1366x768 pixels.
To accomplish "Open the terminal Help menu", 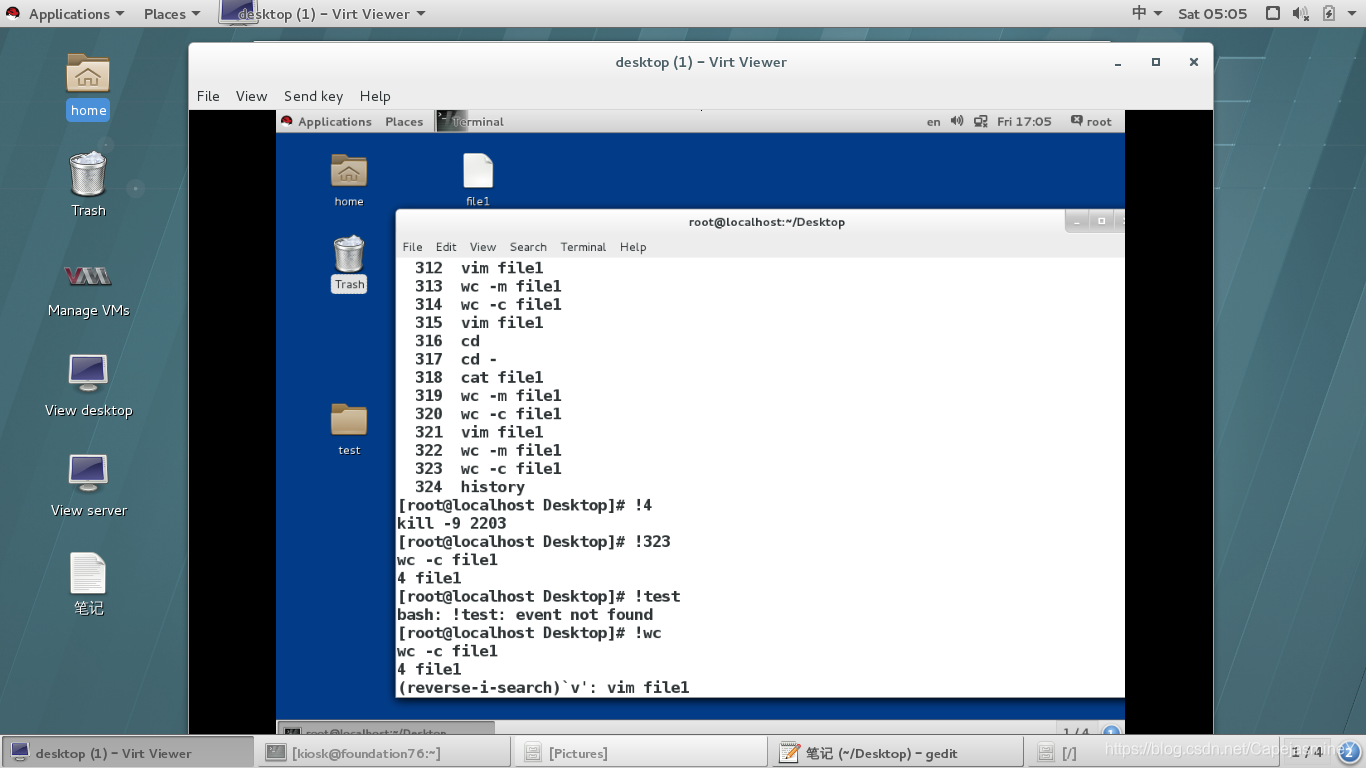I will pos(633,247).
